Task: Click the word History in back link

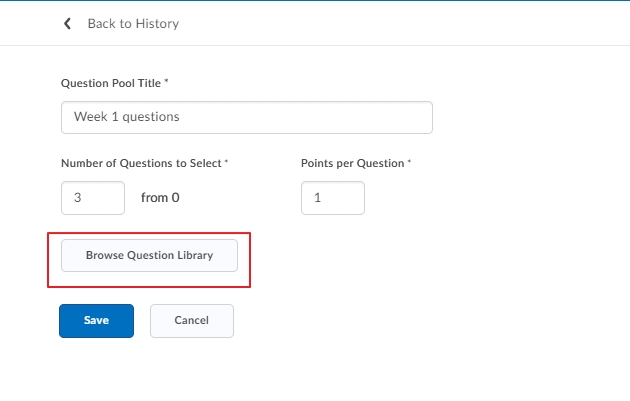Action: (157, 24)
